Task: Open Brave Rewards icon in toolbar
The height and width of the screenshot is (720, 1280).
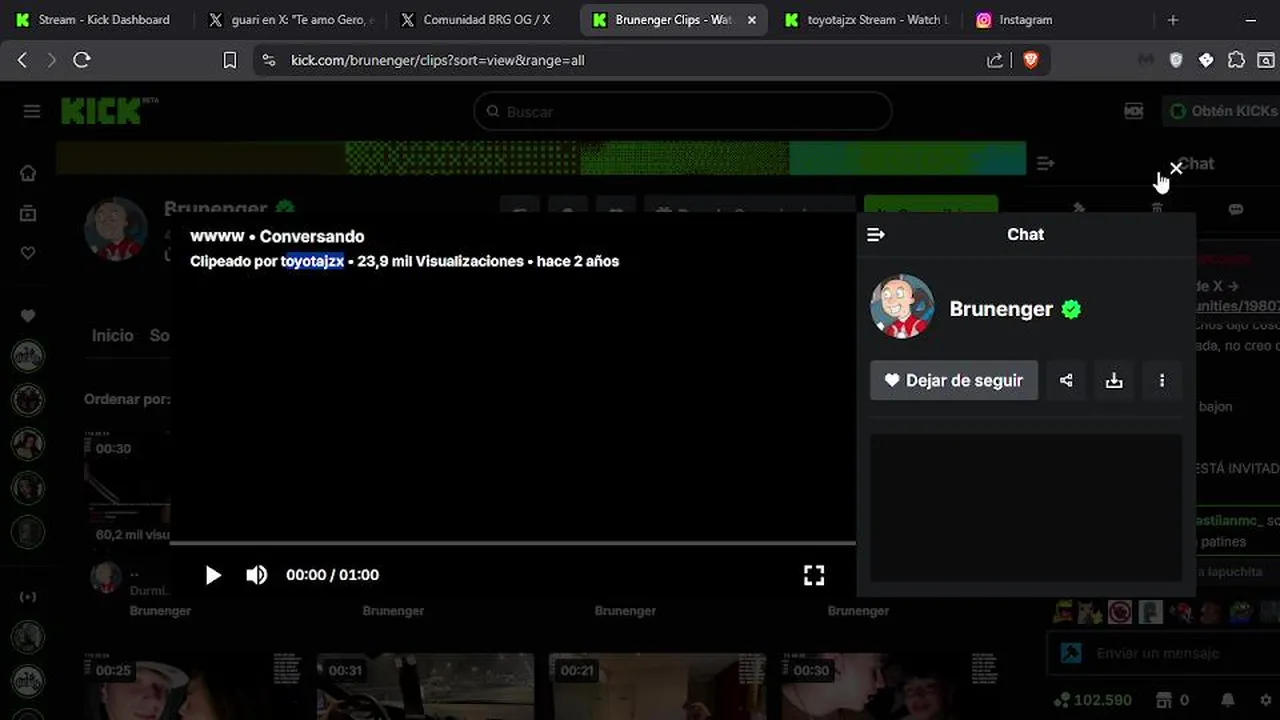Action: coord(1206,60)
